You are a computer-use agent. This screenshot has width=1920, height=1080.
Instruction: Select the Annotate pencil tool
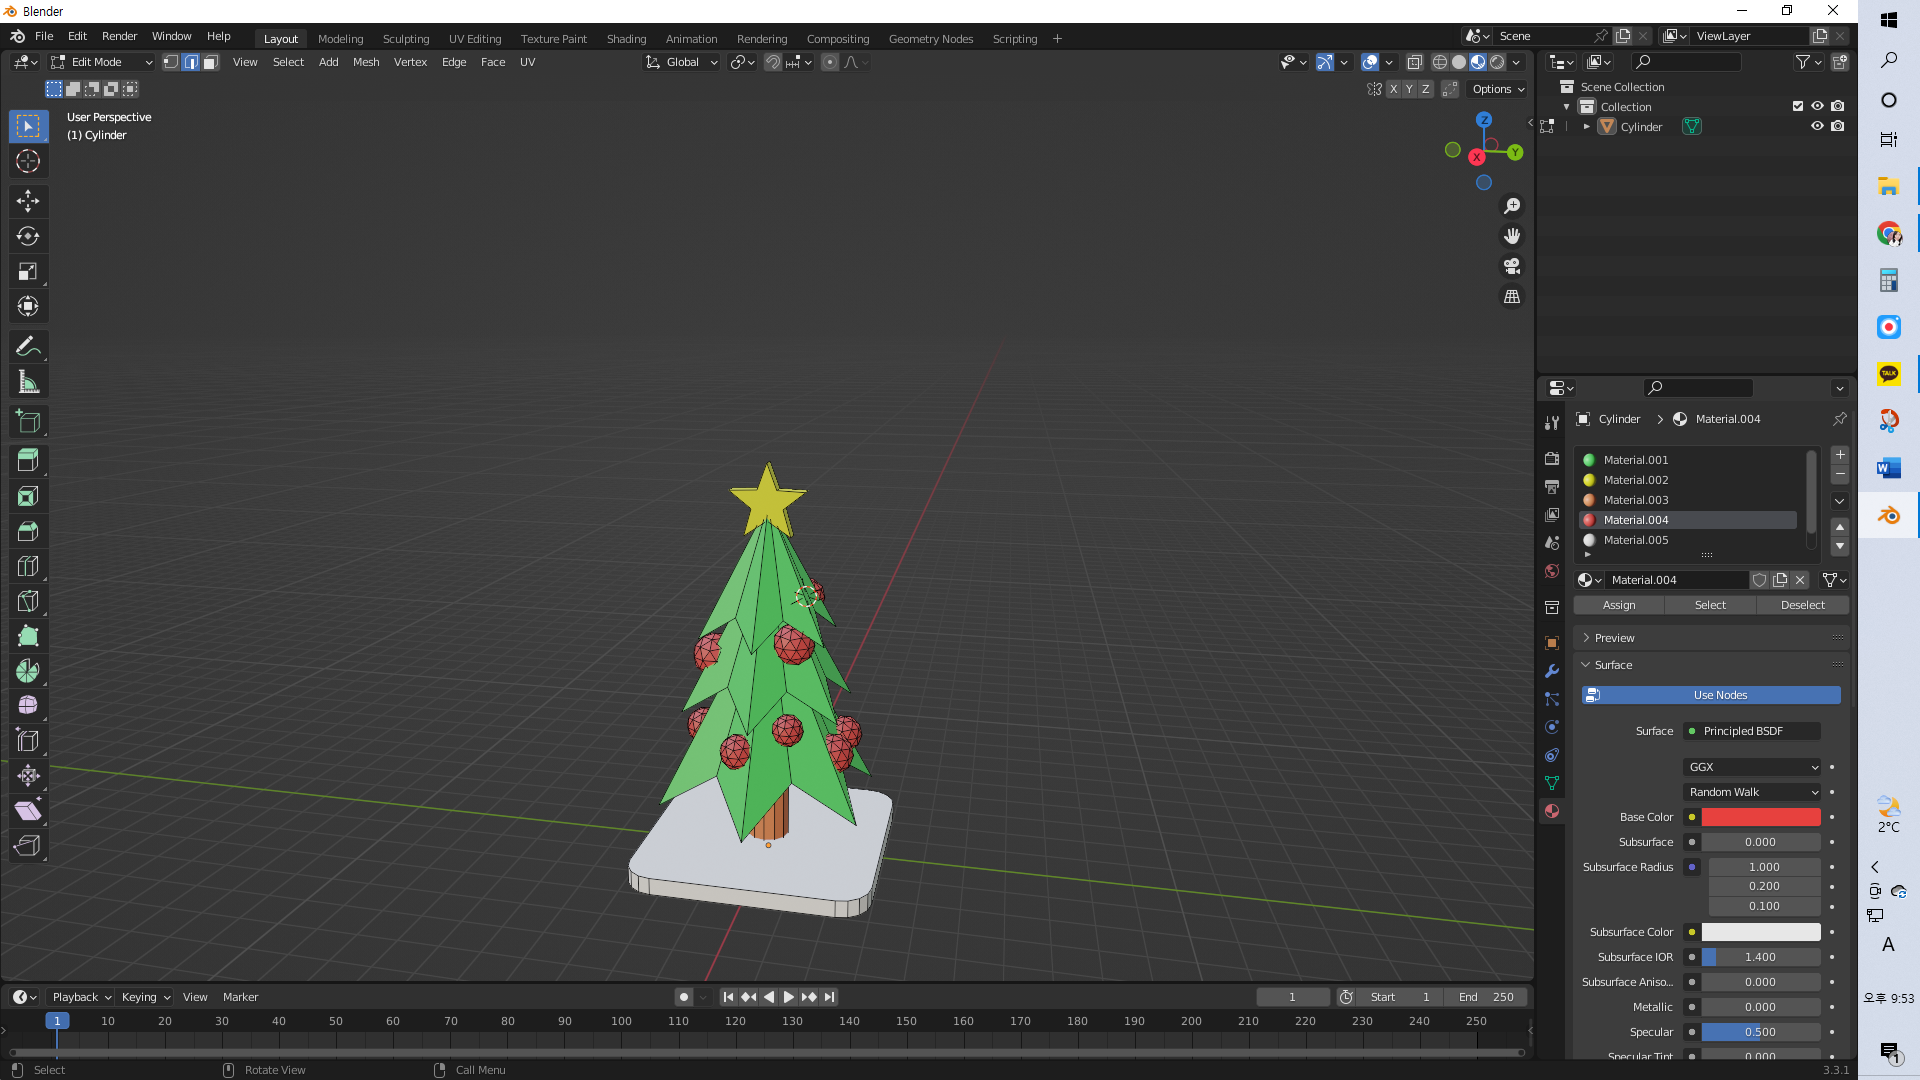(28, 347)
